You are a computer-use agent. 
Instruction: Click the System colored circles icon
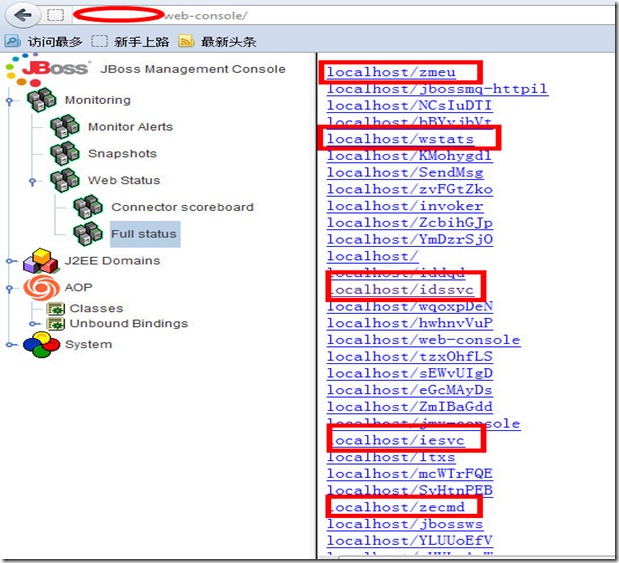point(41,345)
